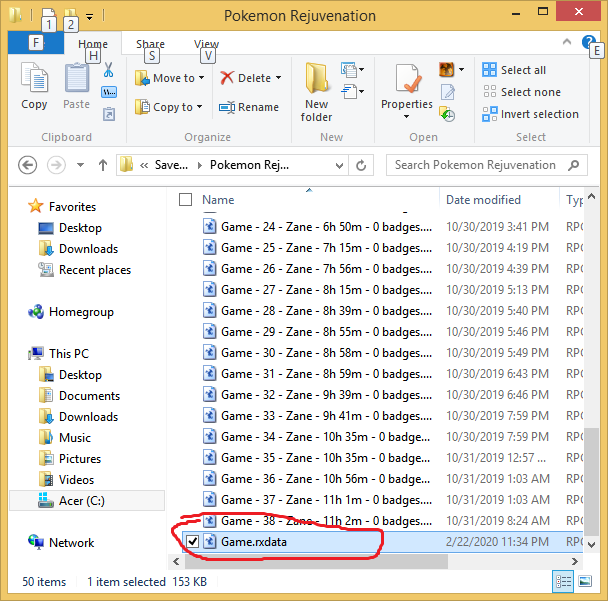
Task: Open the File tab
Action: (36, 43)
